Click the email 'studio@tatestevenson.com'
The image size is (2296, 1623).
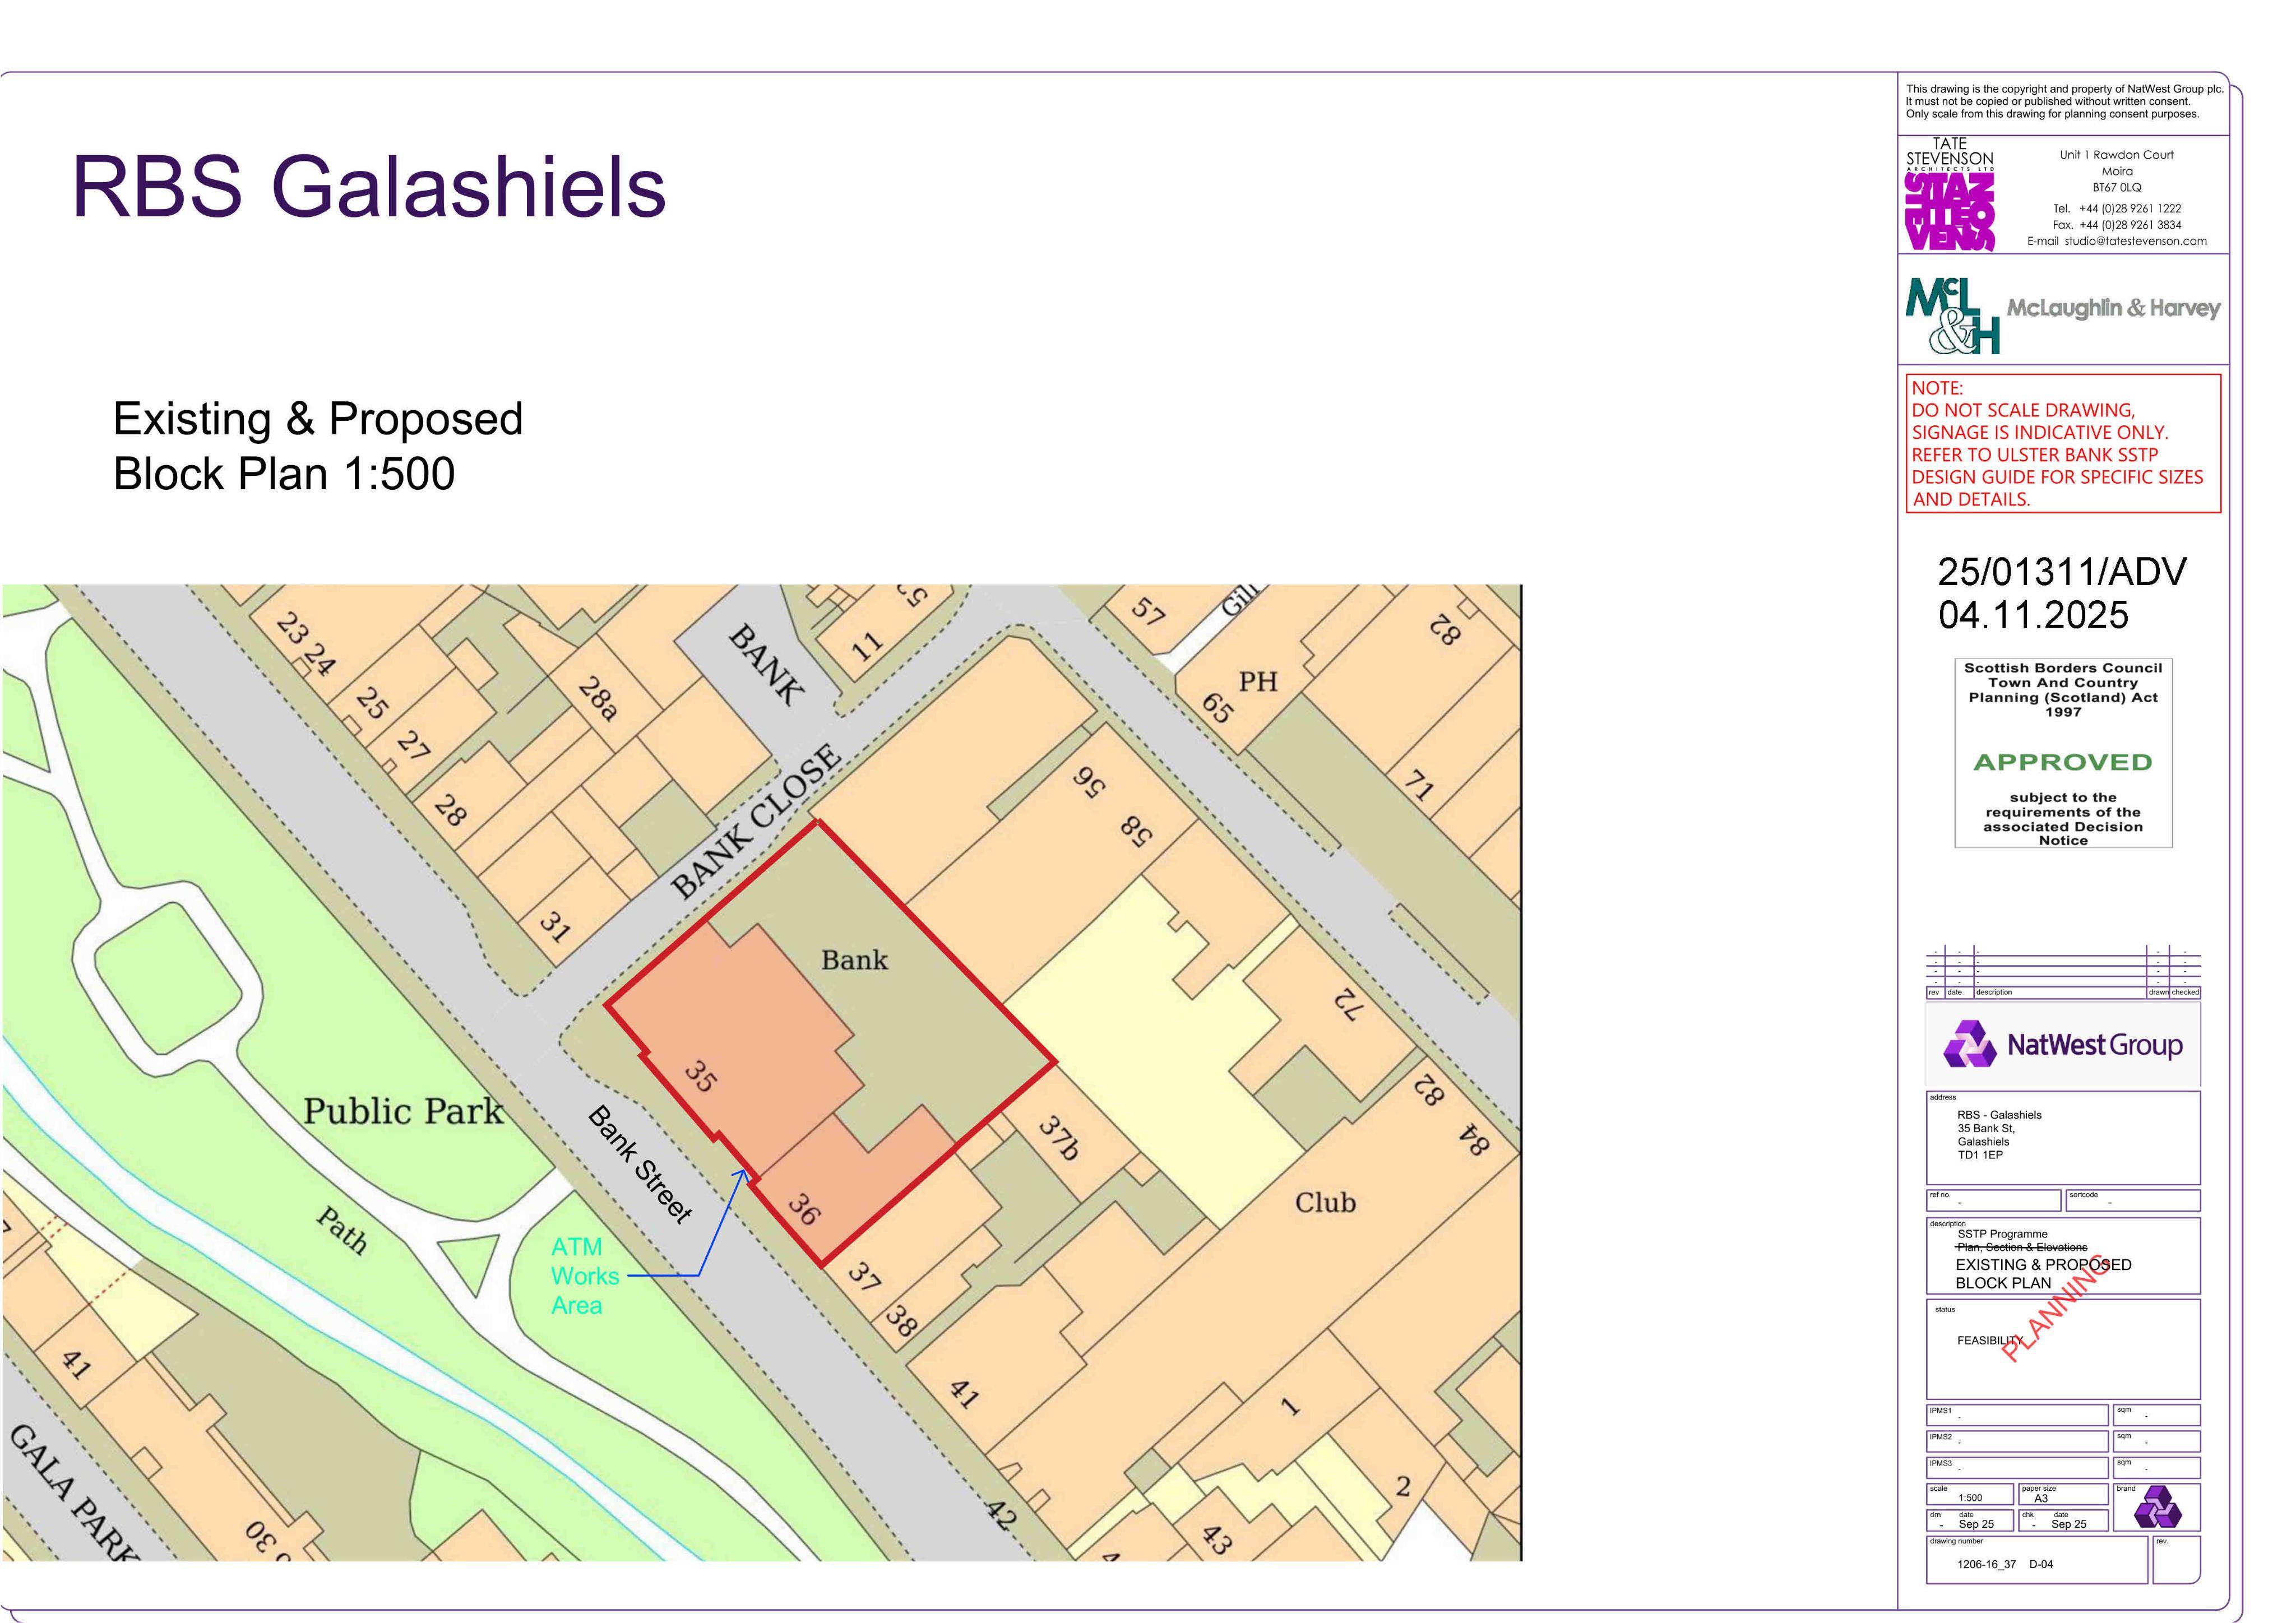2135,241
